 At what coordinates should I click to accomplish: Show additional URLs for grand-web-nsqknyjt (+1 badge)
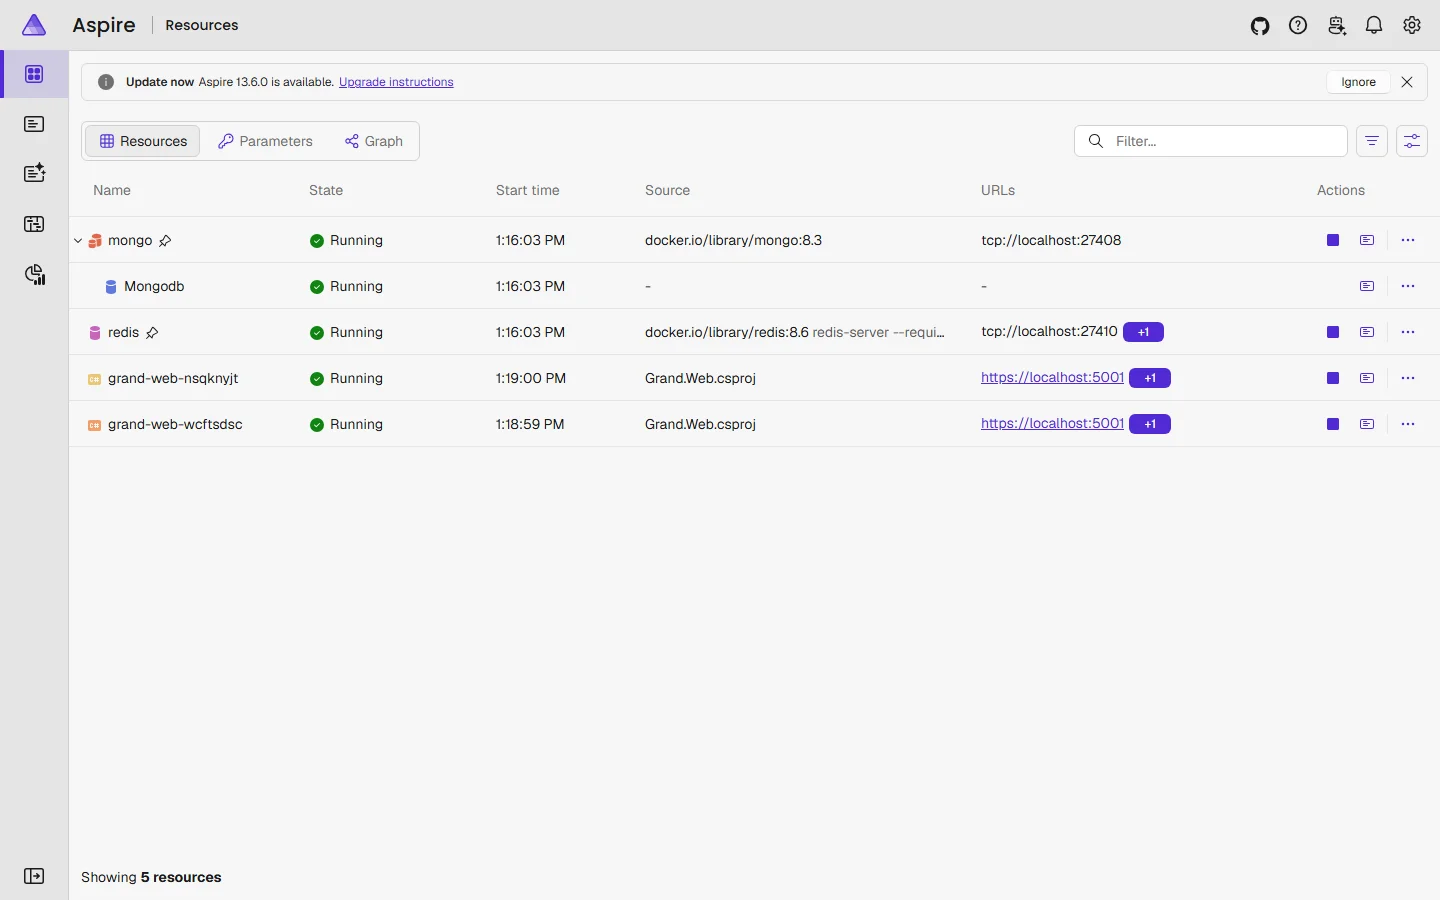pos(1150,378)
